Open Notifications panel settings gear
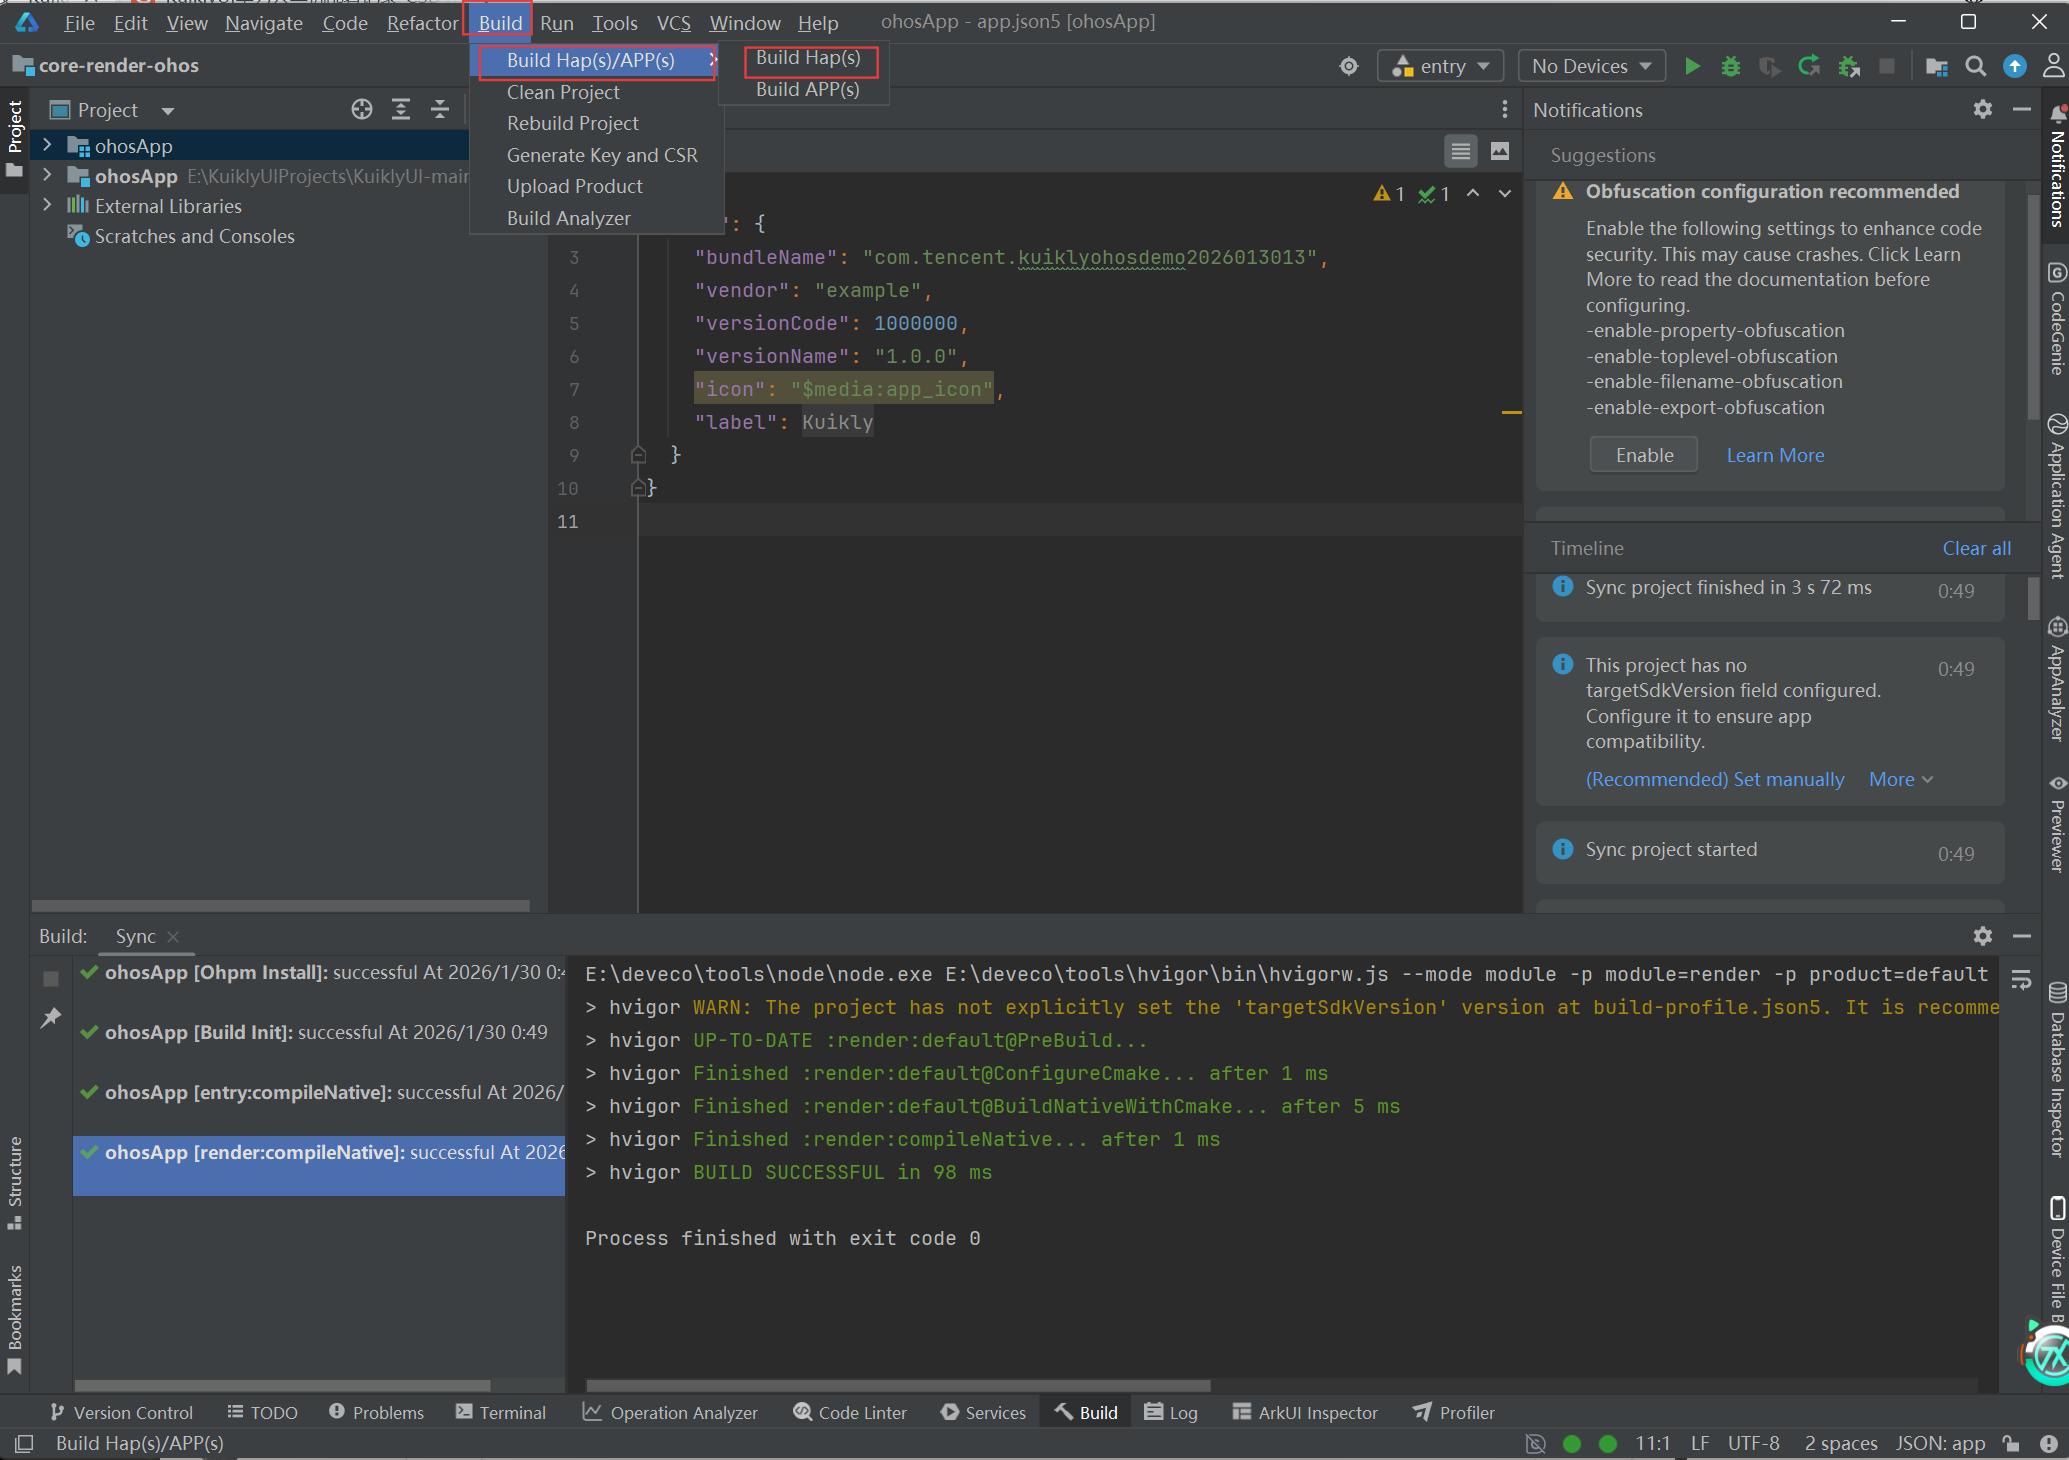 click(1982, 110)
